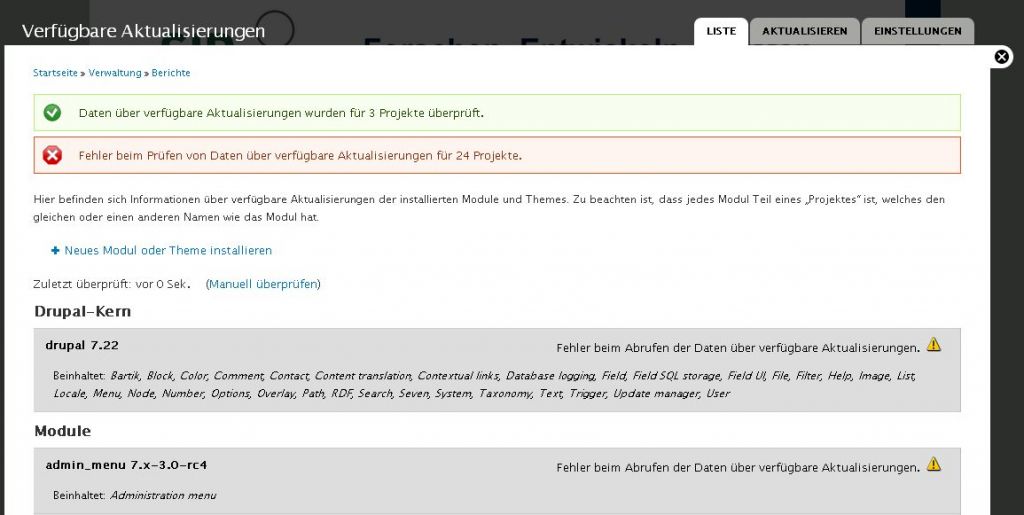The width and height of the screenshot is (1024, 515).
Task: Close the overlay with the X icon
Action: (1002, 57)
